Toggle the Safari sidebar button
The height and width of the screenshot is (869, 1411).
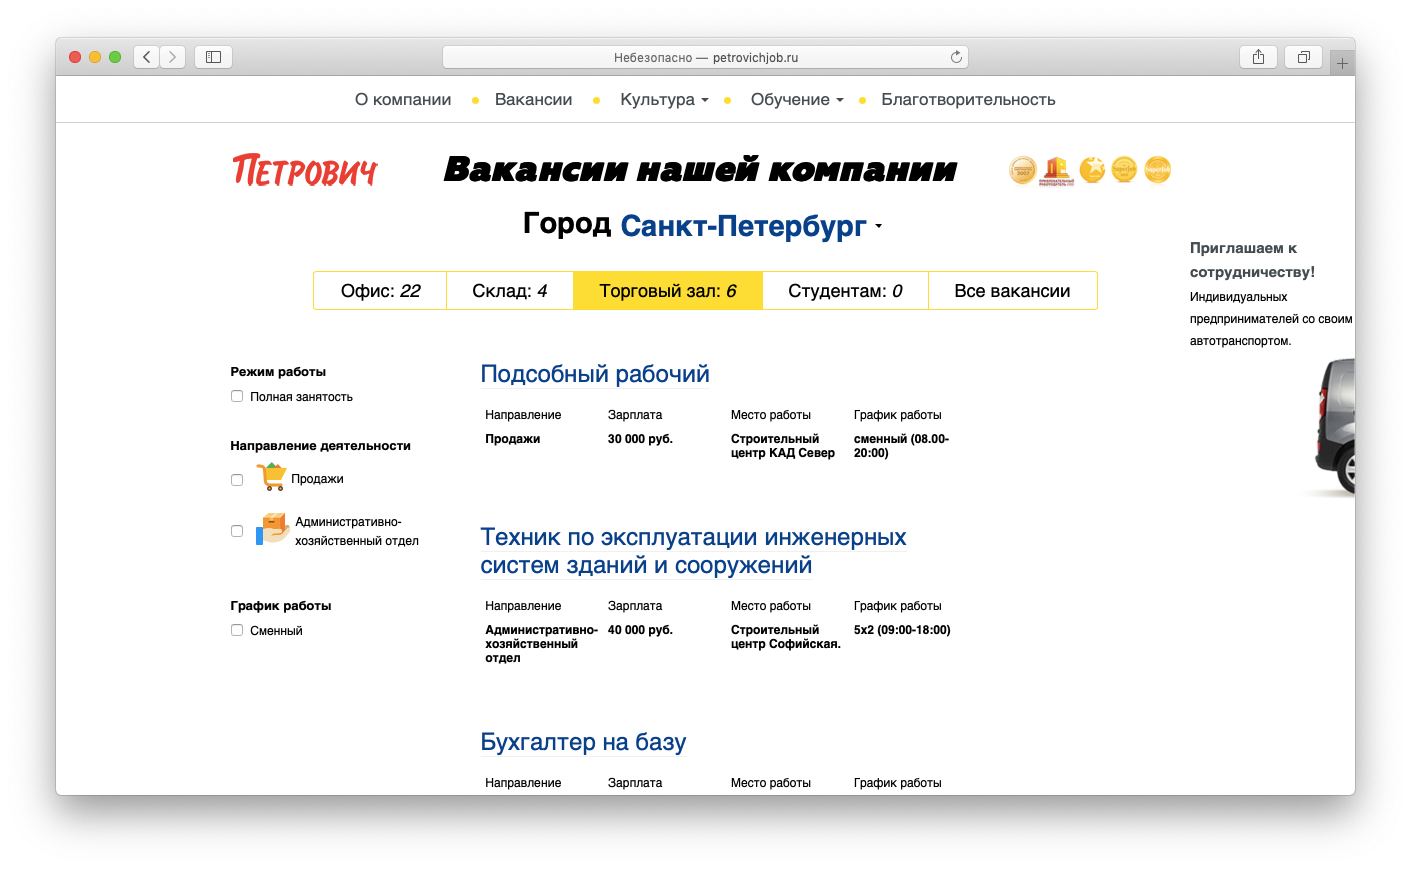[213, 57]
